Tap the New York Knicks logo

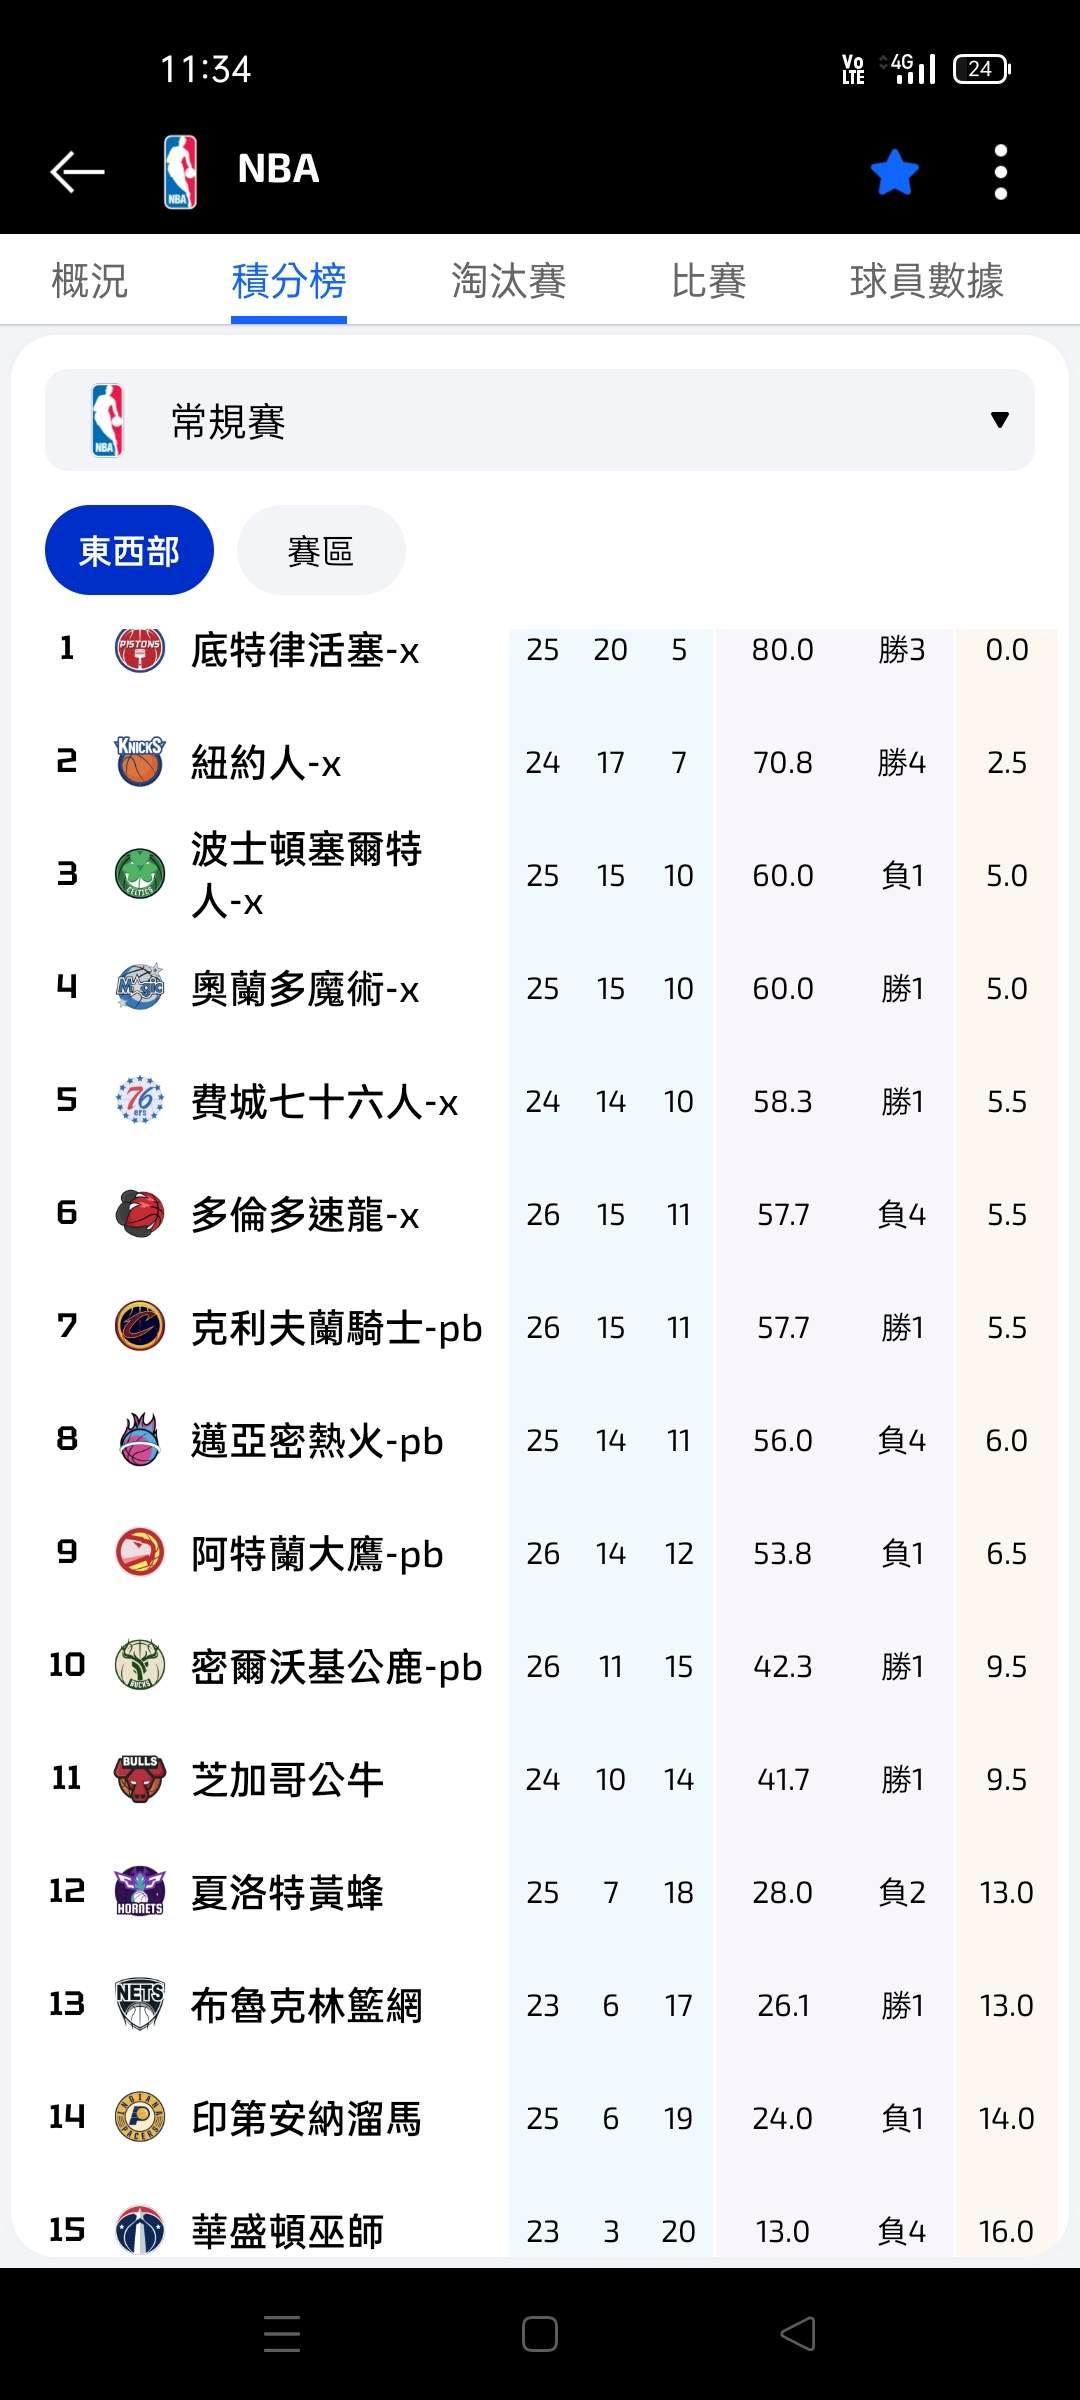click(x=140, y=763)
